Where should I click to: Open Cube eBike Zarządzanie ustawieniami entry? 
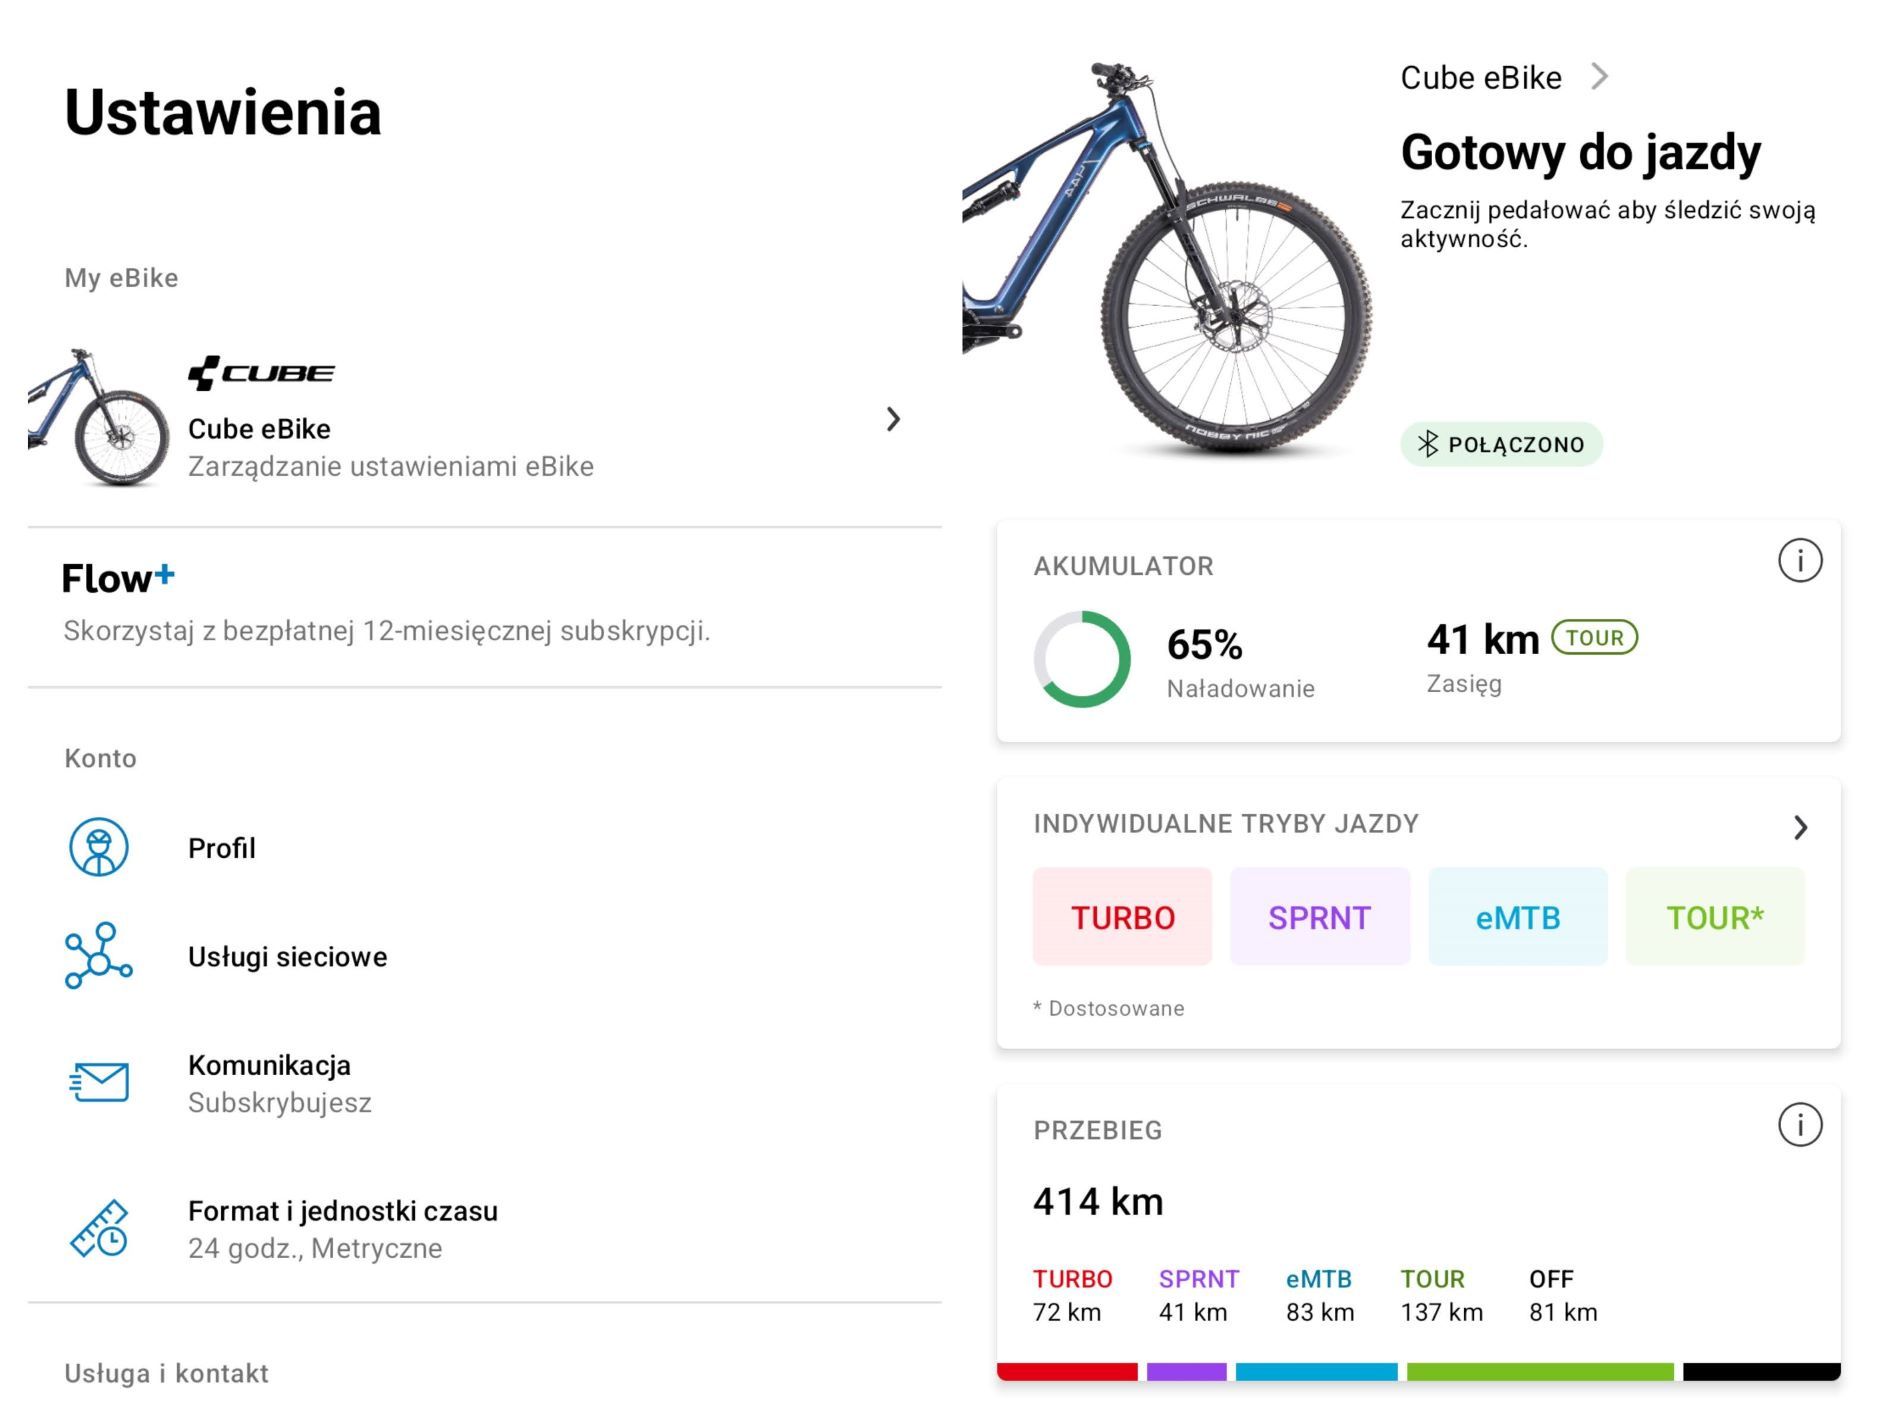point(485,419)
